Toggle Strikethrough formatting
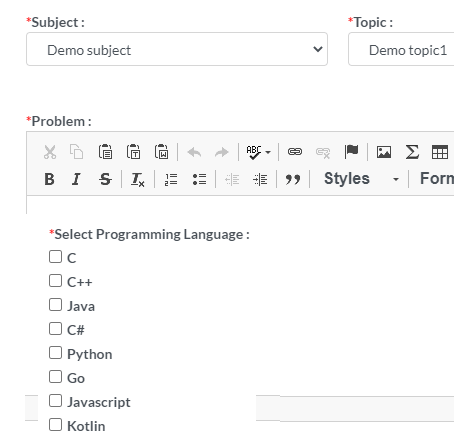This screenshot has width=454, height=447. coord(105,179)
